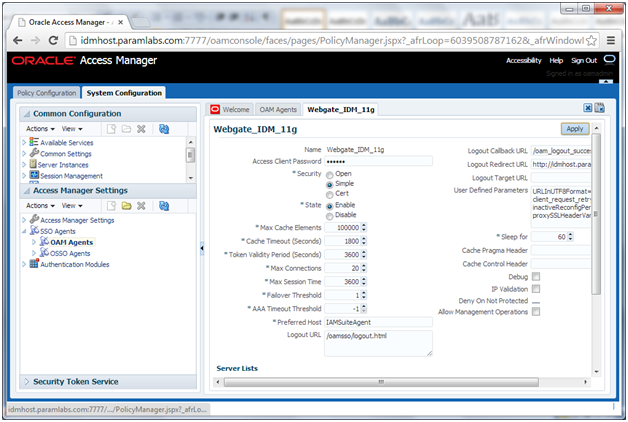628x422 pixels.
Task: Open the Accessibility link
Action: click(x=523, y=60)
